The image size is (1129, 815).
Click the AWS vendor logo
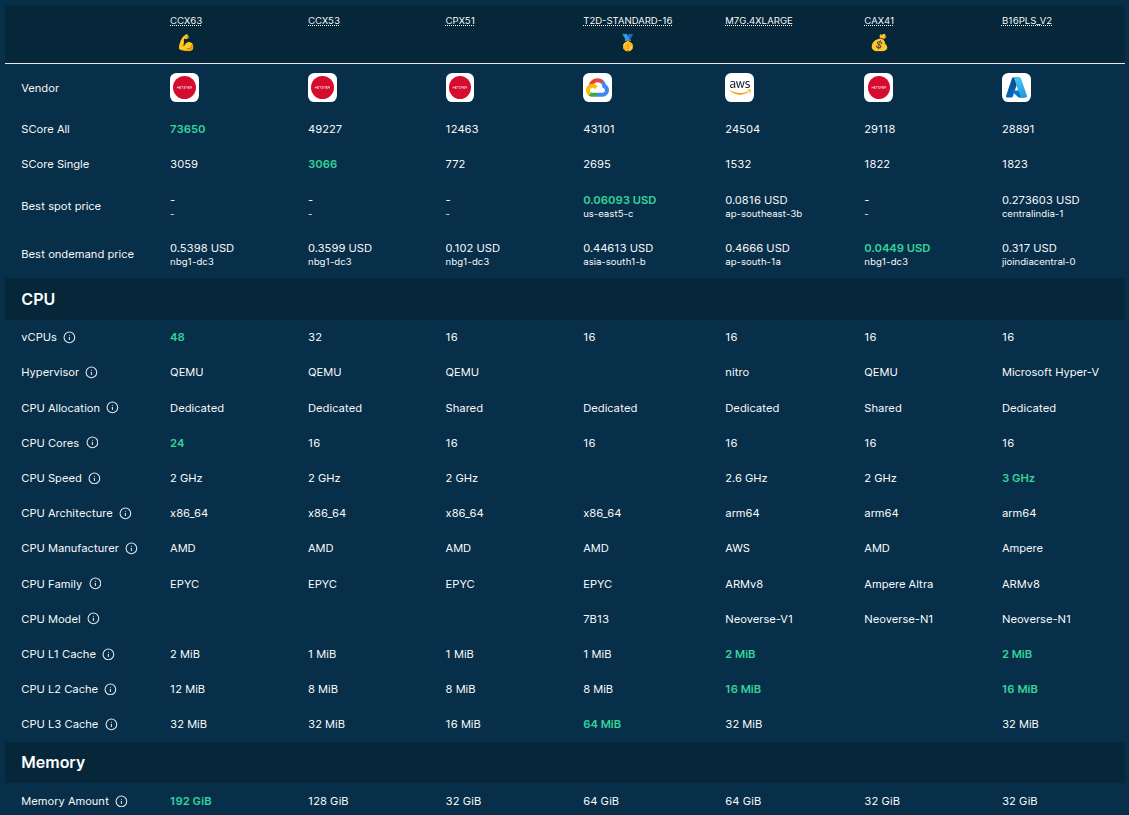coord(739,88)
